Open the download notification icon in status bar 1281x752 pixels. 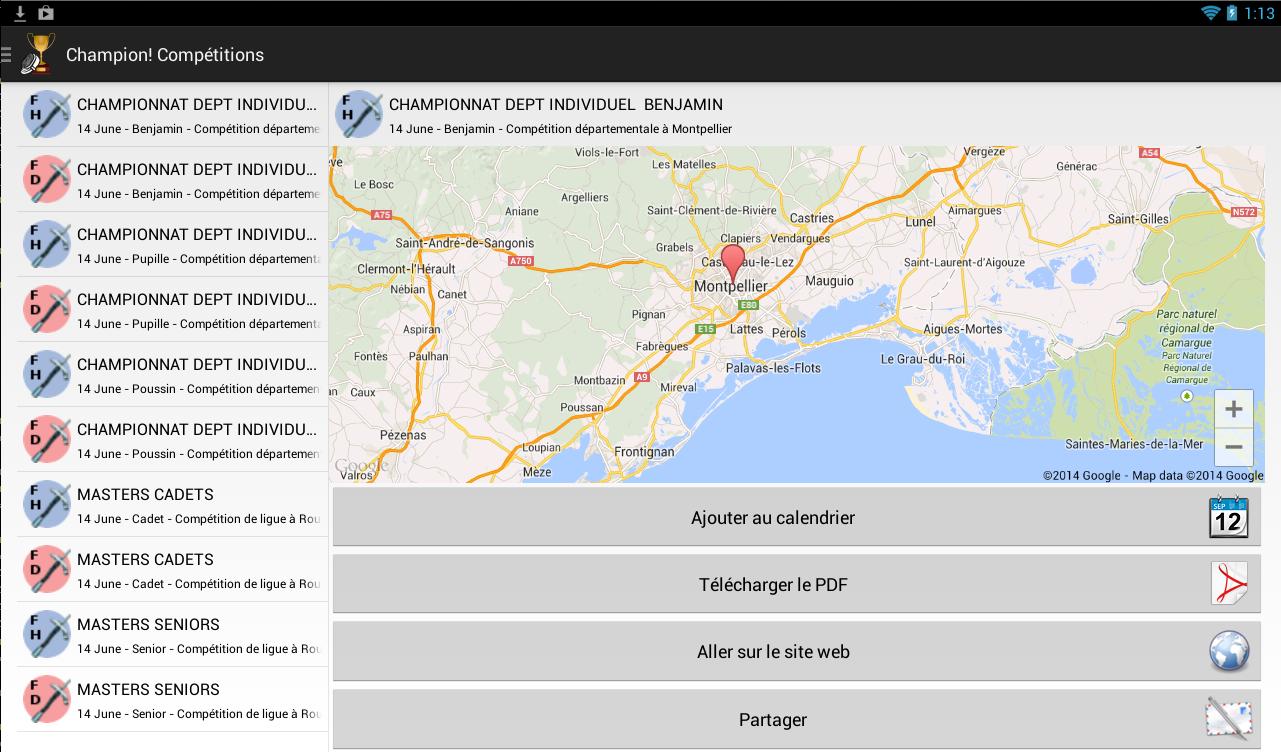click(x=19, y=13)
